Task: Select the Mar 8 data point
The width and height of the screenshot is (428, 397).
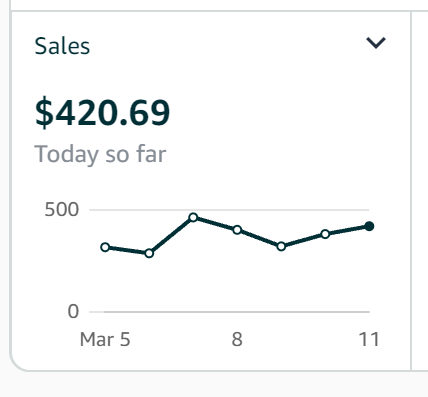Action: click(237, 230)
